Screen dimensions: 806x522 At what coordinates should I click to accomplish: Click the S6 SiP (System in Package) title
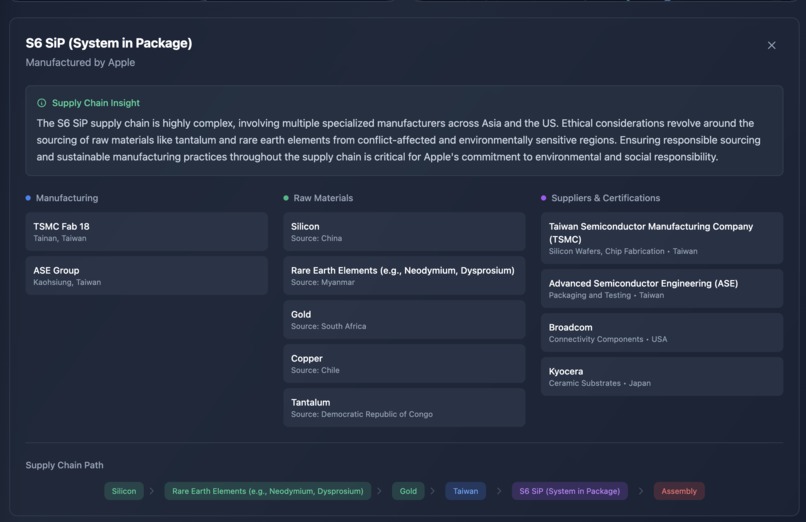(109, 43)
